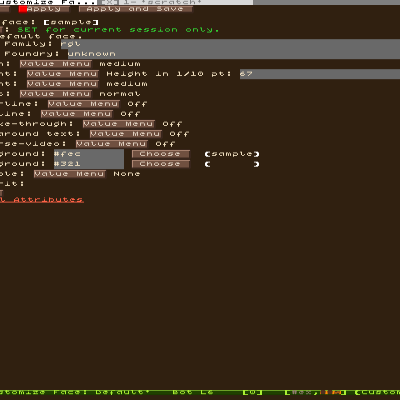Image resolution: width=400 pixels, height=400 pixels.
Task: Switch to the Customize Face tab
Action: (x=48, y=2)
